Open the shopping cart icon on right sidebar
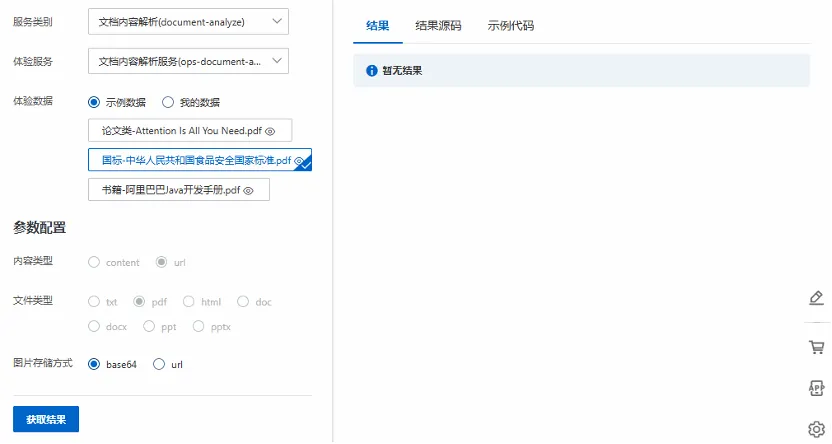The image size is (832, 444). pyautogui.click(x=817, y=347)
